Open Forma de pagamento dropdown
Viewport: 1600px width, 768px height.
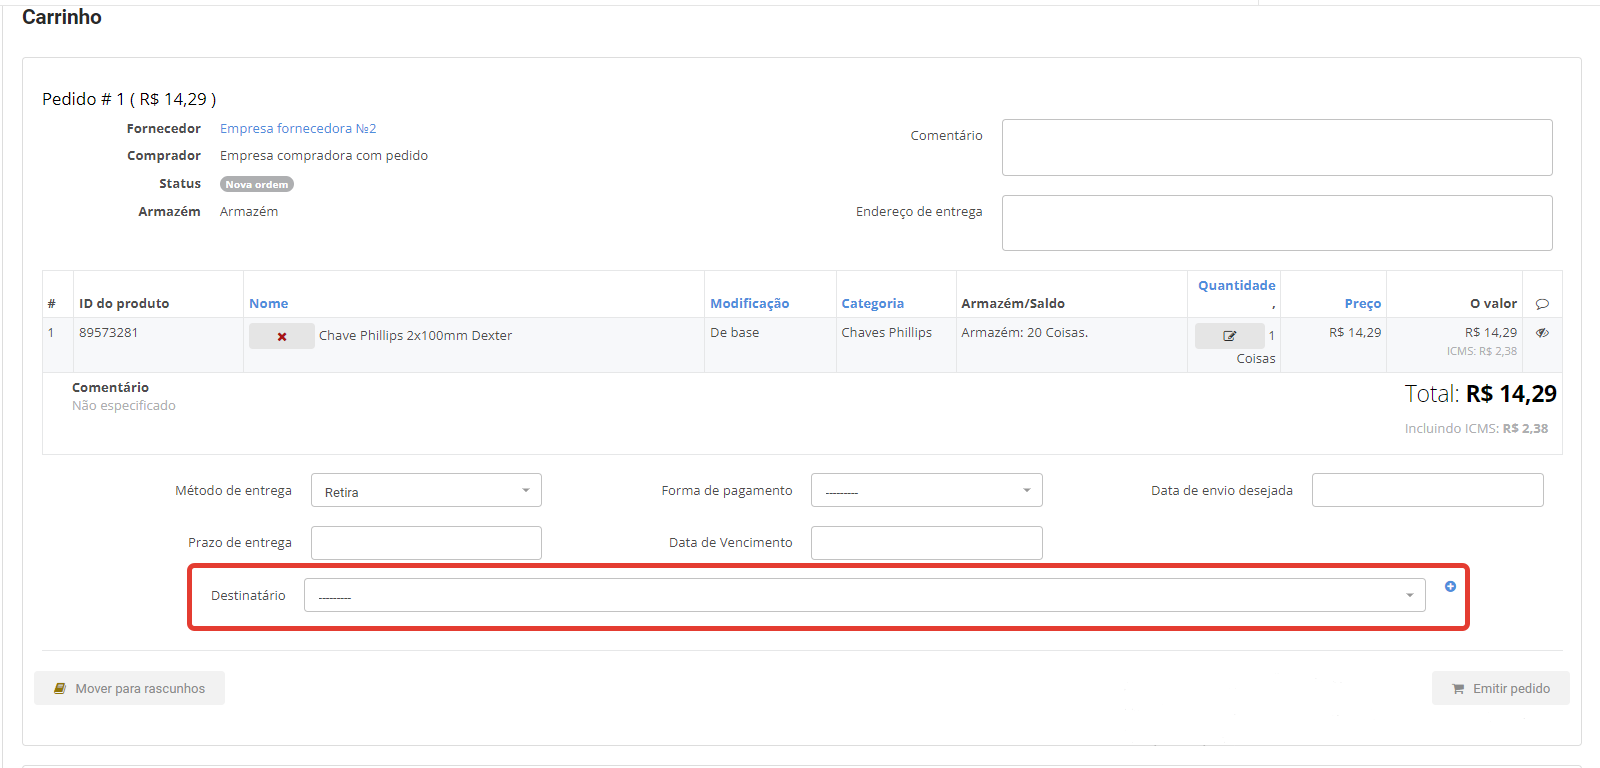point(926,491)
